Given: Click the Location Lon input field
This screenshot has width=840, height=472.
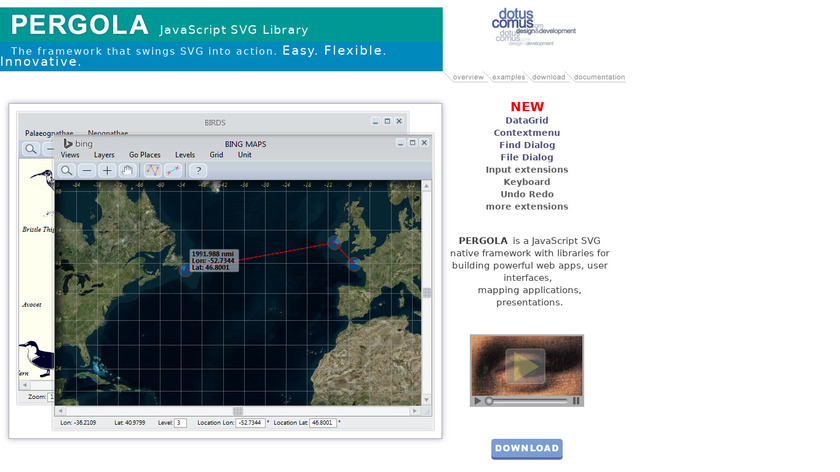Looking at the screenshot, I should click(251, 423).
